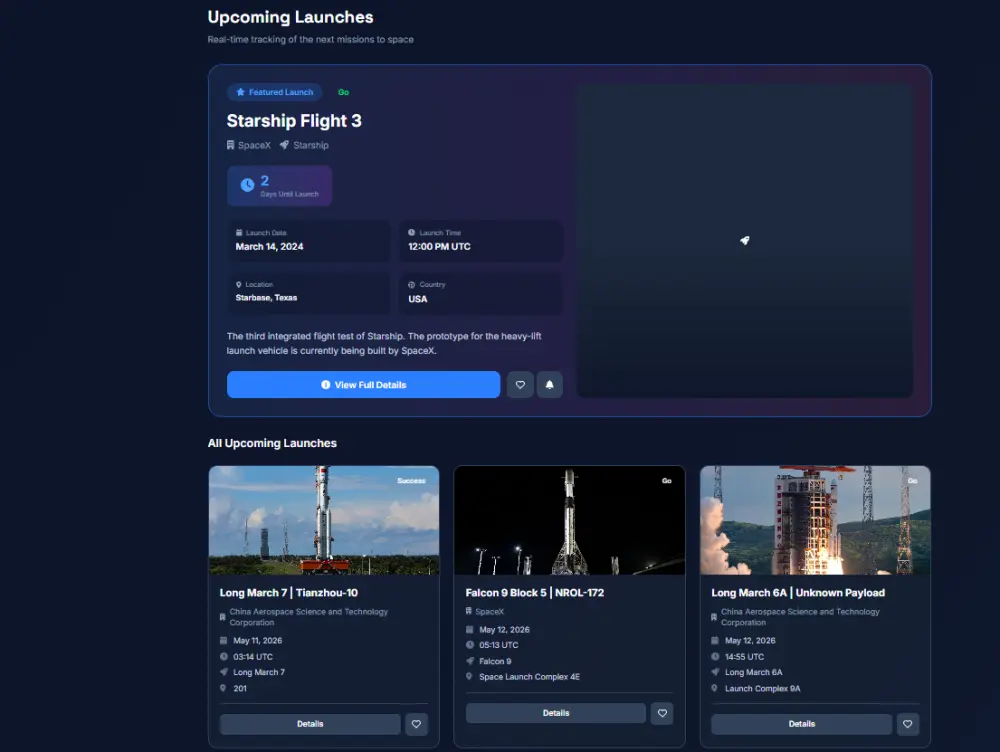Click the calendar icon beside Launch Date
The height and width of the screenshot is (752, 1000).
click(239, 233)
